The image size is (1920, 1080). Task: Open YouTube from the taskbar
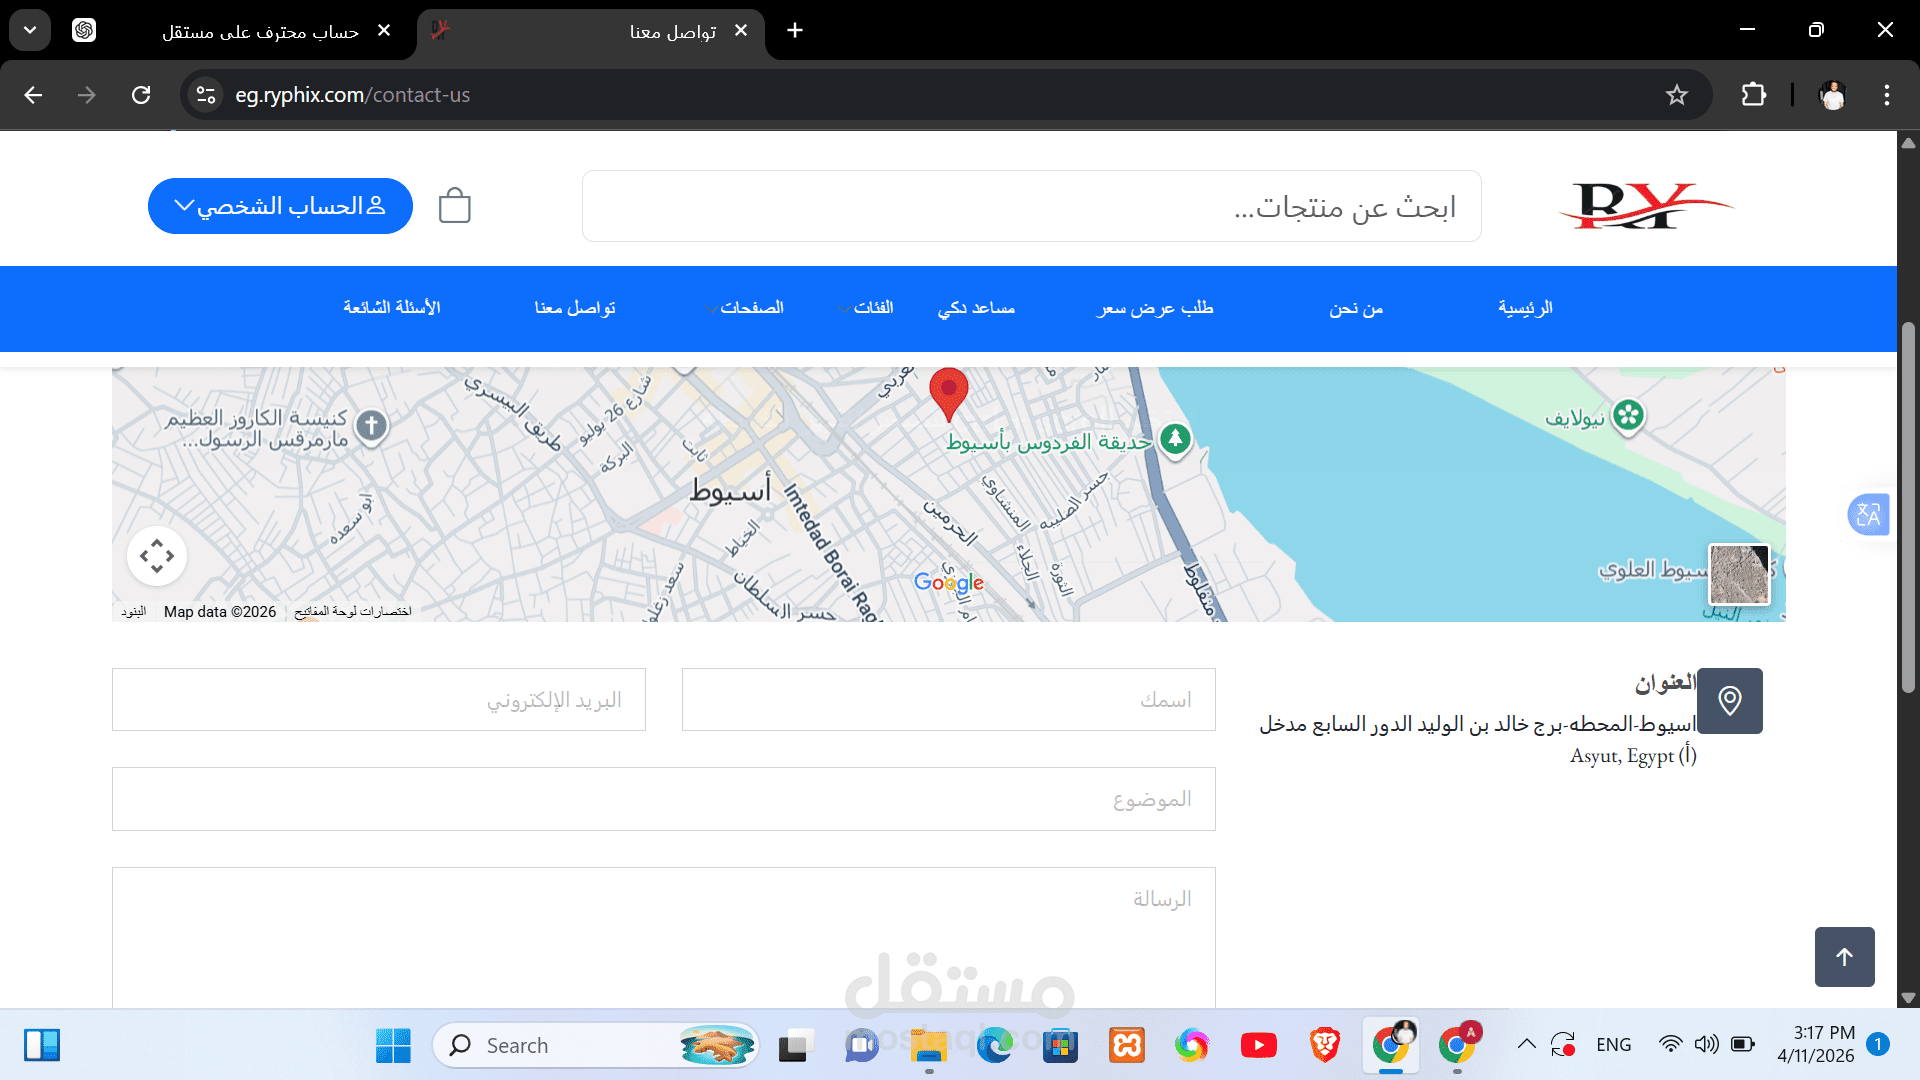pos(1258,1045)
